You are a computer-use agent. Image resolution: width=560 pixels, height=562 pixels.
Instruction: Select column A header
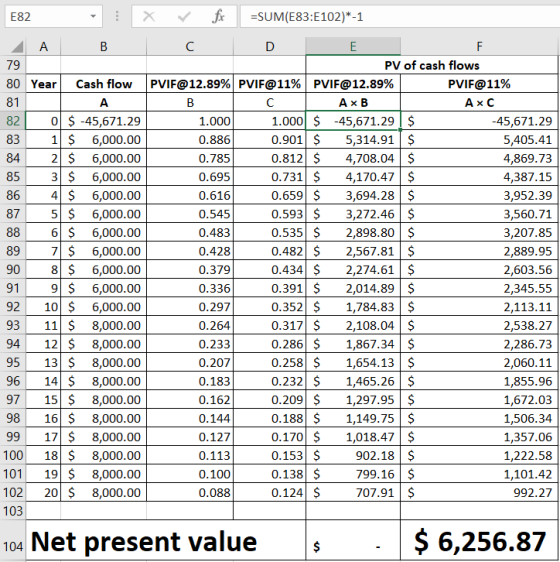(x=43, y=47)
